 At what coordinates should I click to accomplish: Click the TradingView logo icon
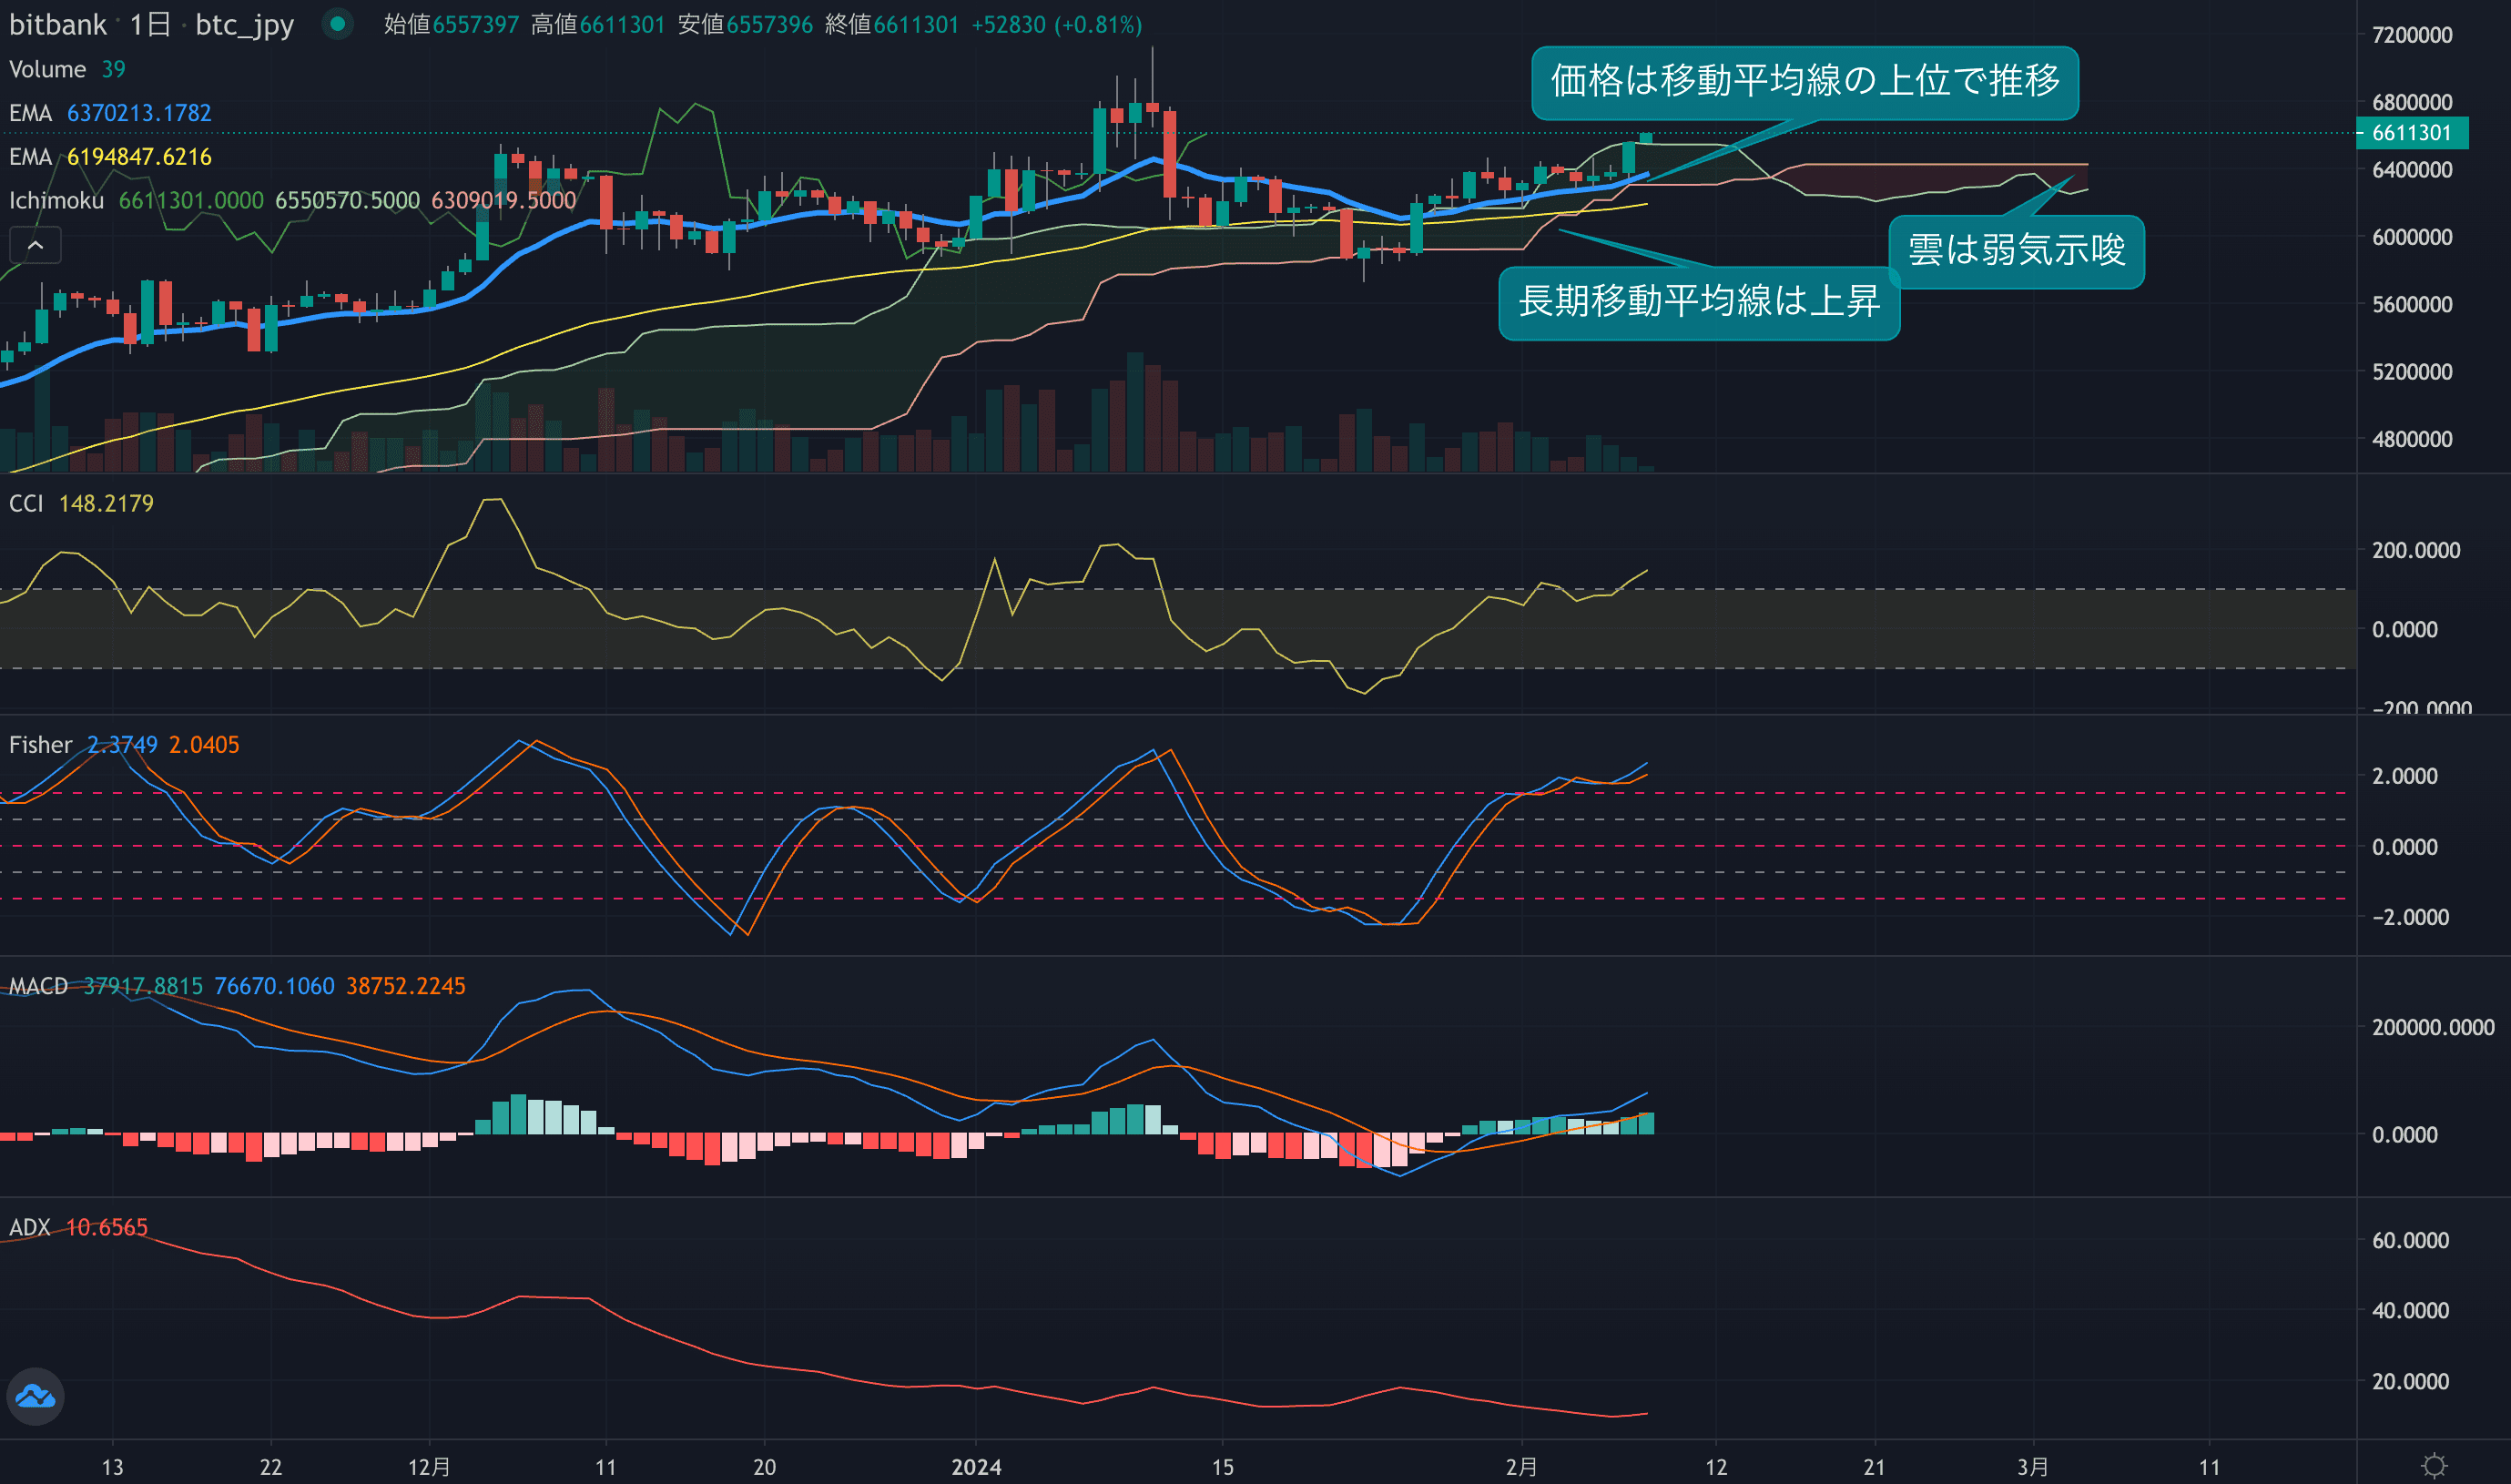pos(36,1396)
